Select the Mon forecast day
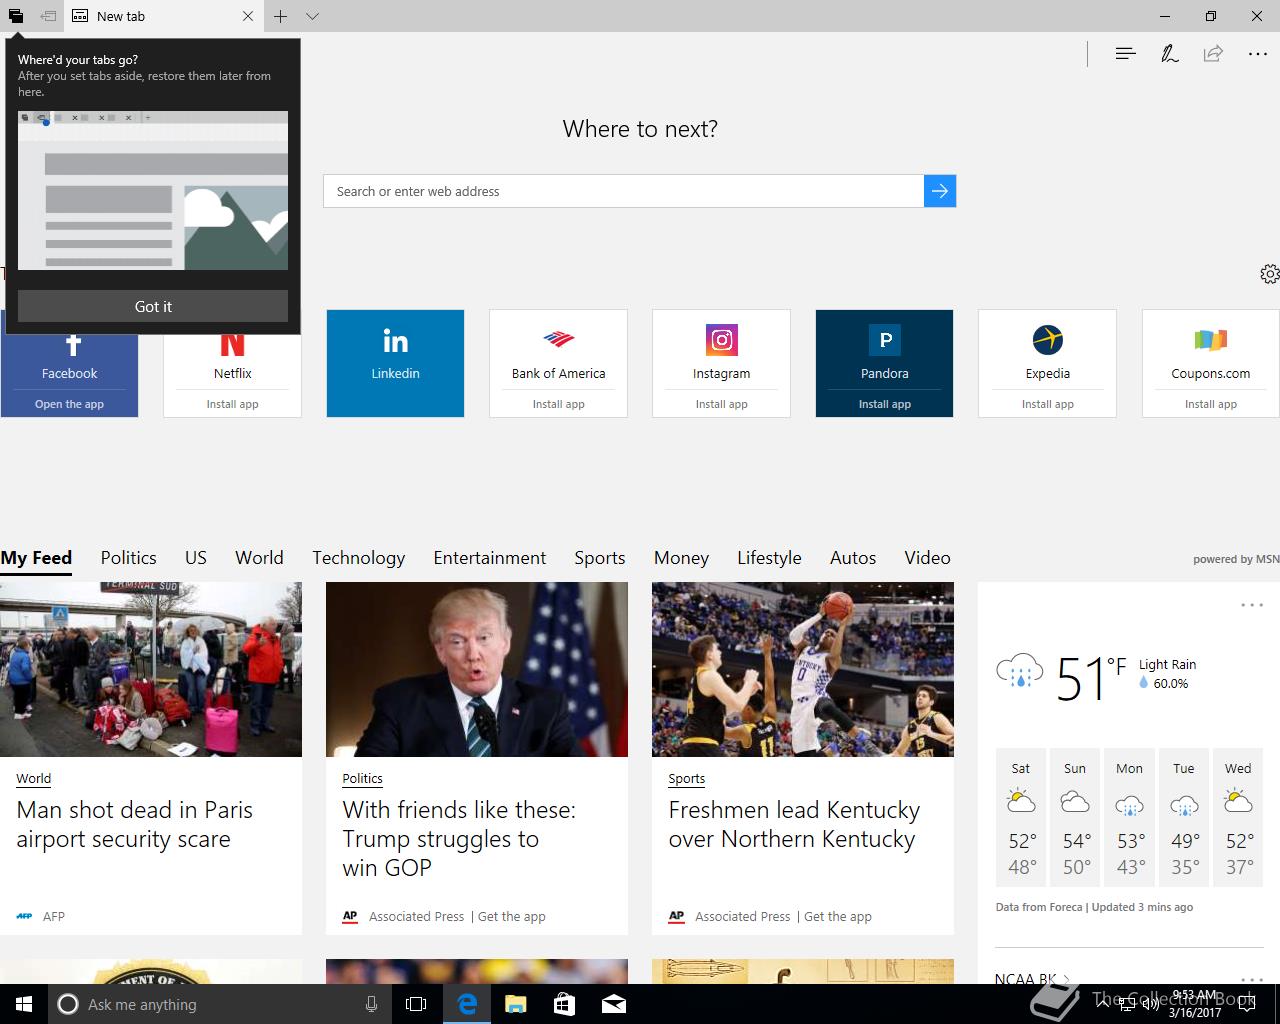This screenshot has height=1024, width=1280. (x=1129, y=817)
